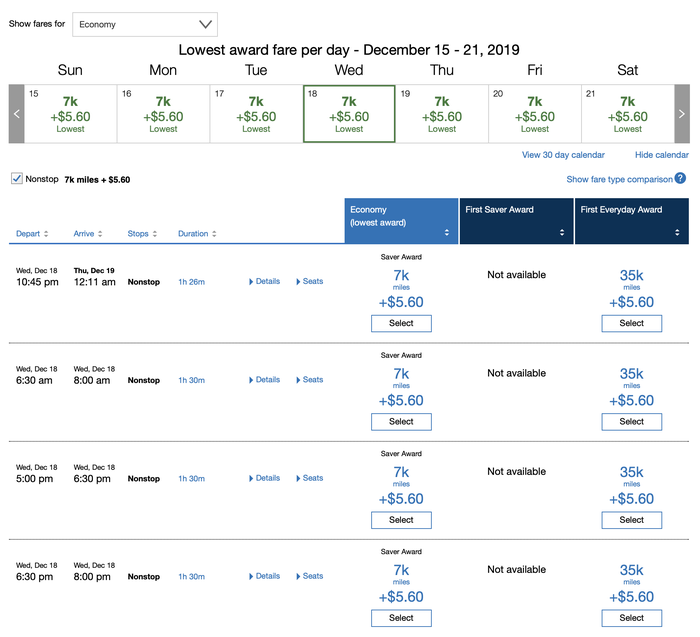Select Wednesday December 18 fare cell
This screenshot has height=637, width=700.
(x=349, y=114)
